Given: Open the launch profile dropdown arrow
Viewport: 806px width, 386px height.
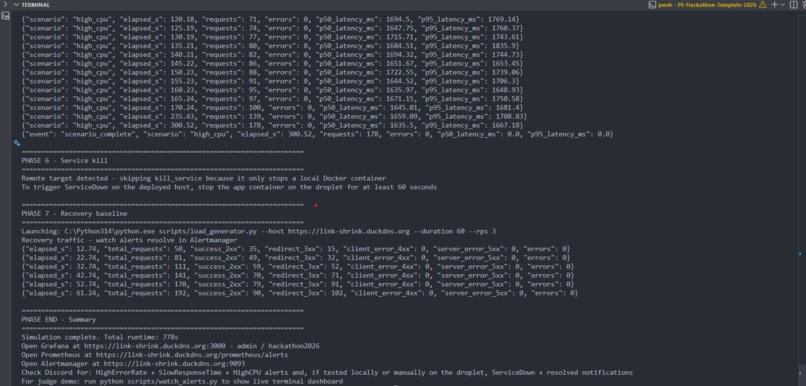Looking at the screenshot, I should click(782, 5).
